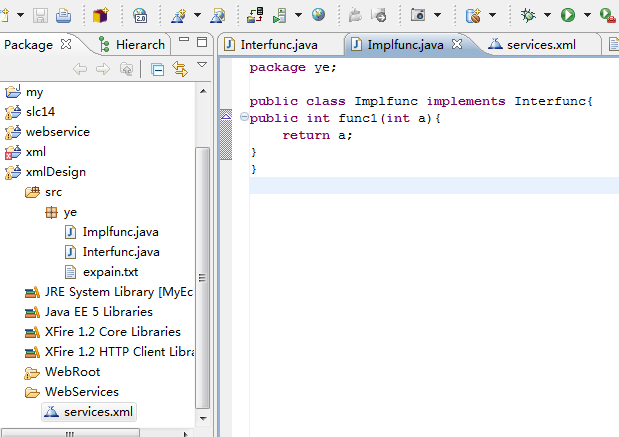The image size is (619, 437).
Task: Click the Forward navigation arrow in Package view
Action: [103, 69]
